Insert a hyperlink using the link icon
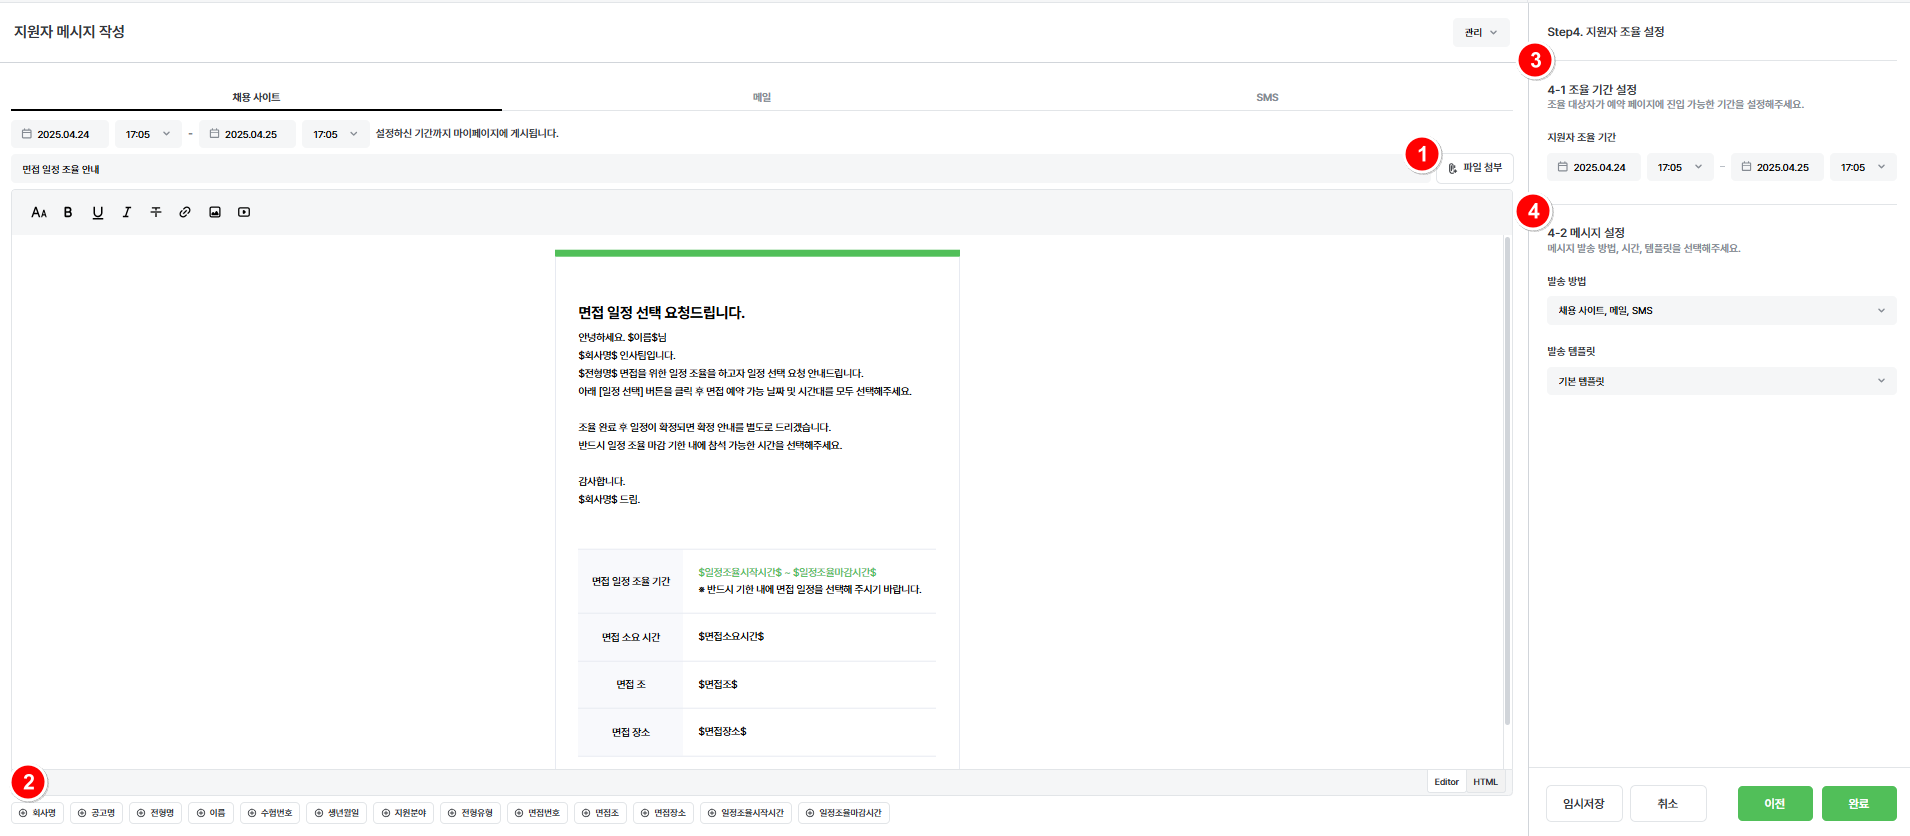Screen dimensions: 1910x836 tap(185, 212)
